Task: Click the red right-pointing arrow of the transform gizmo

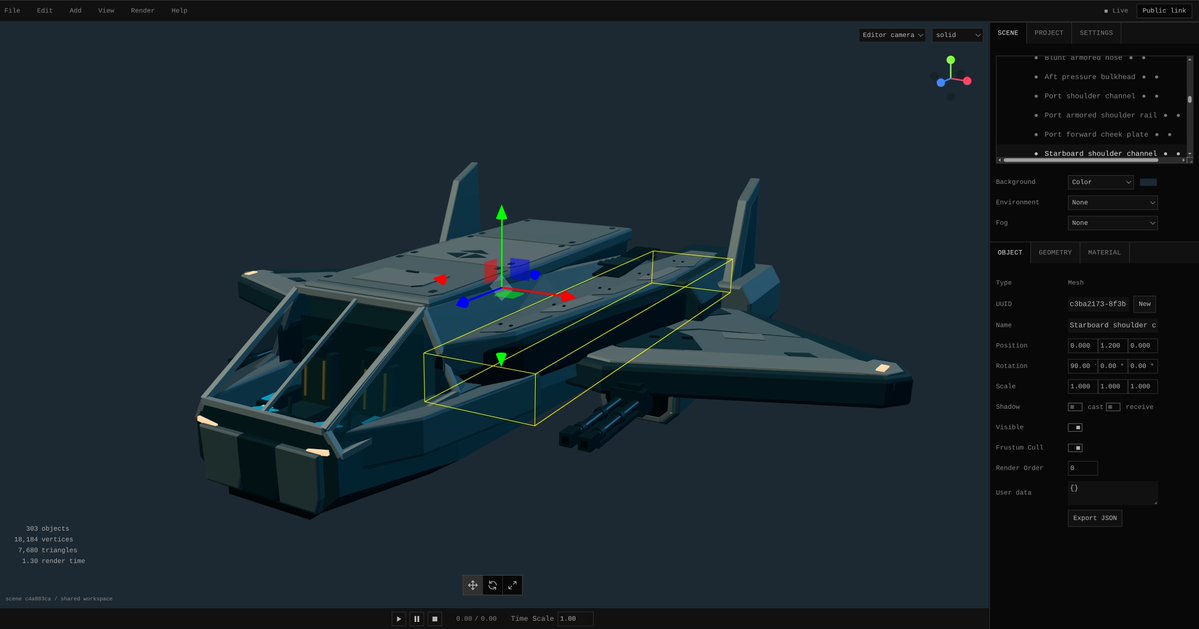Action: point(567,297)
